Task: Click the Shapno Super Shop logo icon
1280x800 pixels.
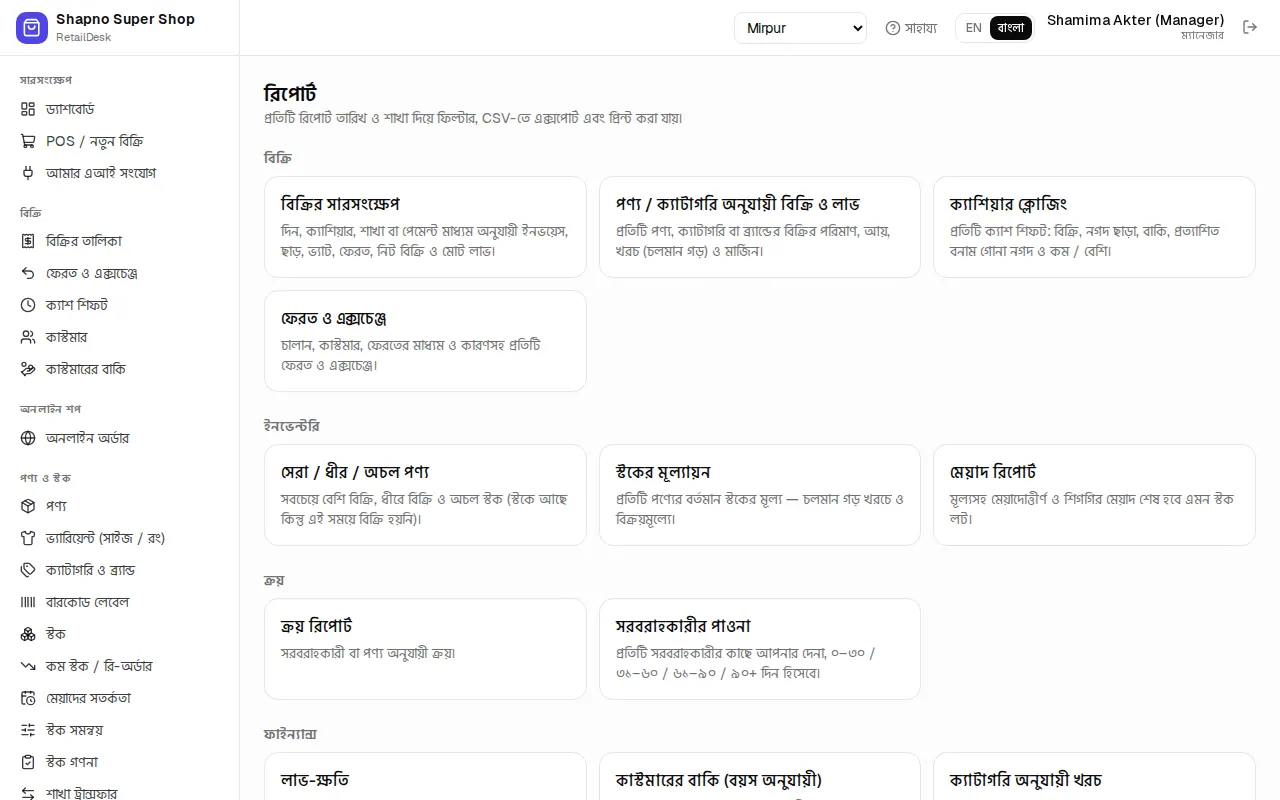Action: point(32,28)
